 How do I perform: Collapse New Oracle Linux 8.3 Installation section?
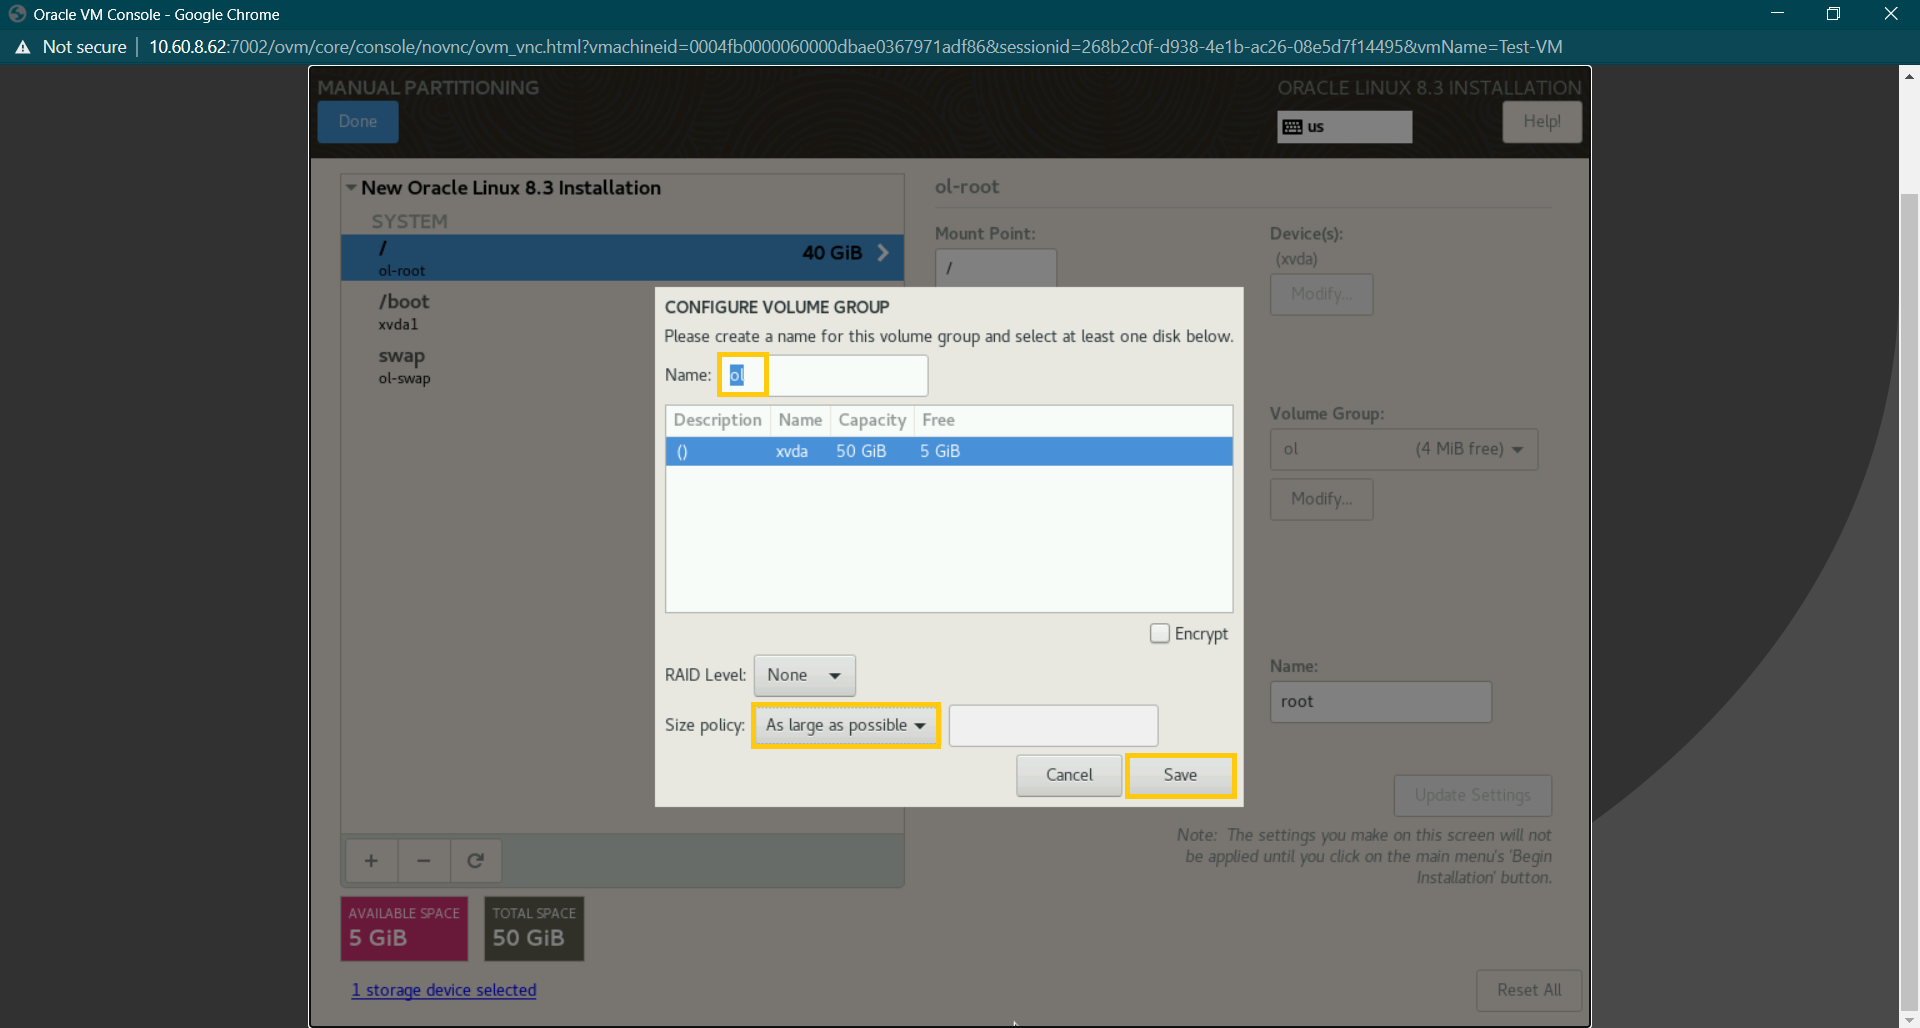(351, 188)
